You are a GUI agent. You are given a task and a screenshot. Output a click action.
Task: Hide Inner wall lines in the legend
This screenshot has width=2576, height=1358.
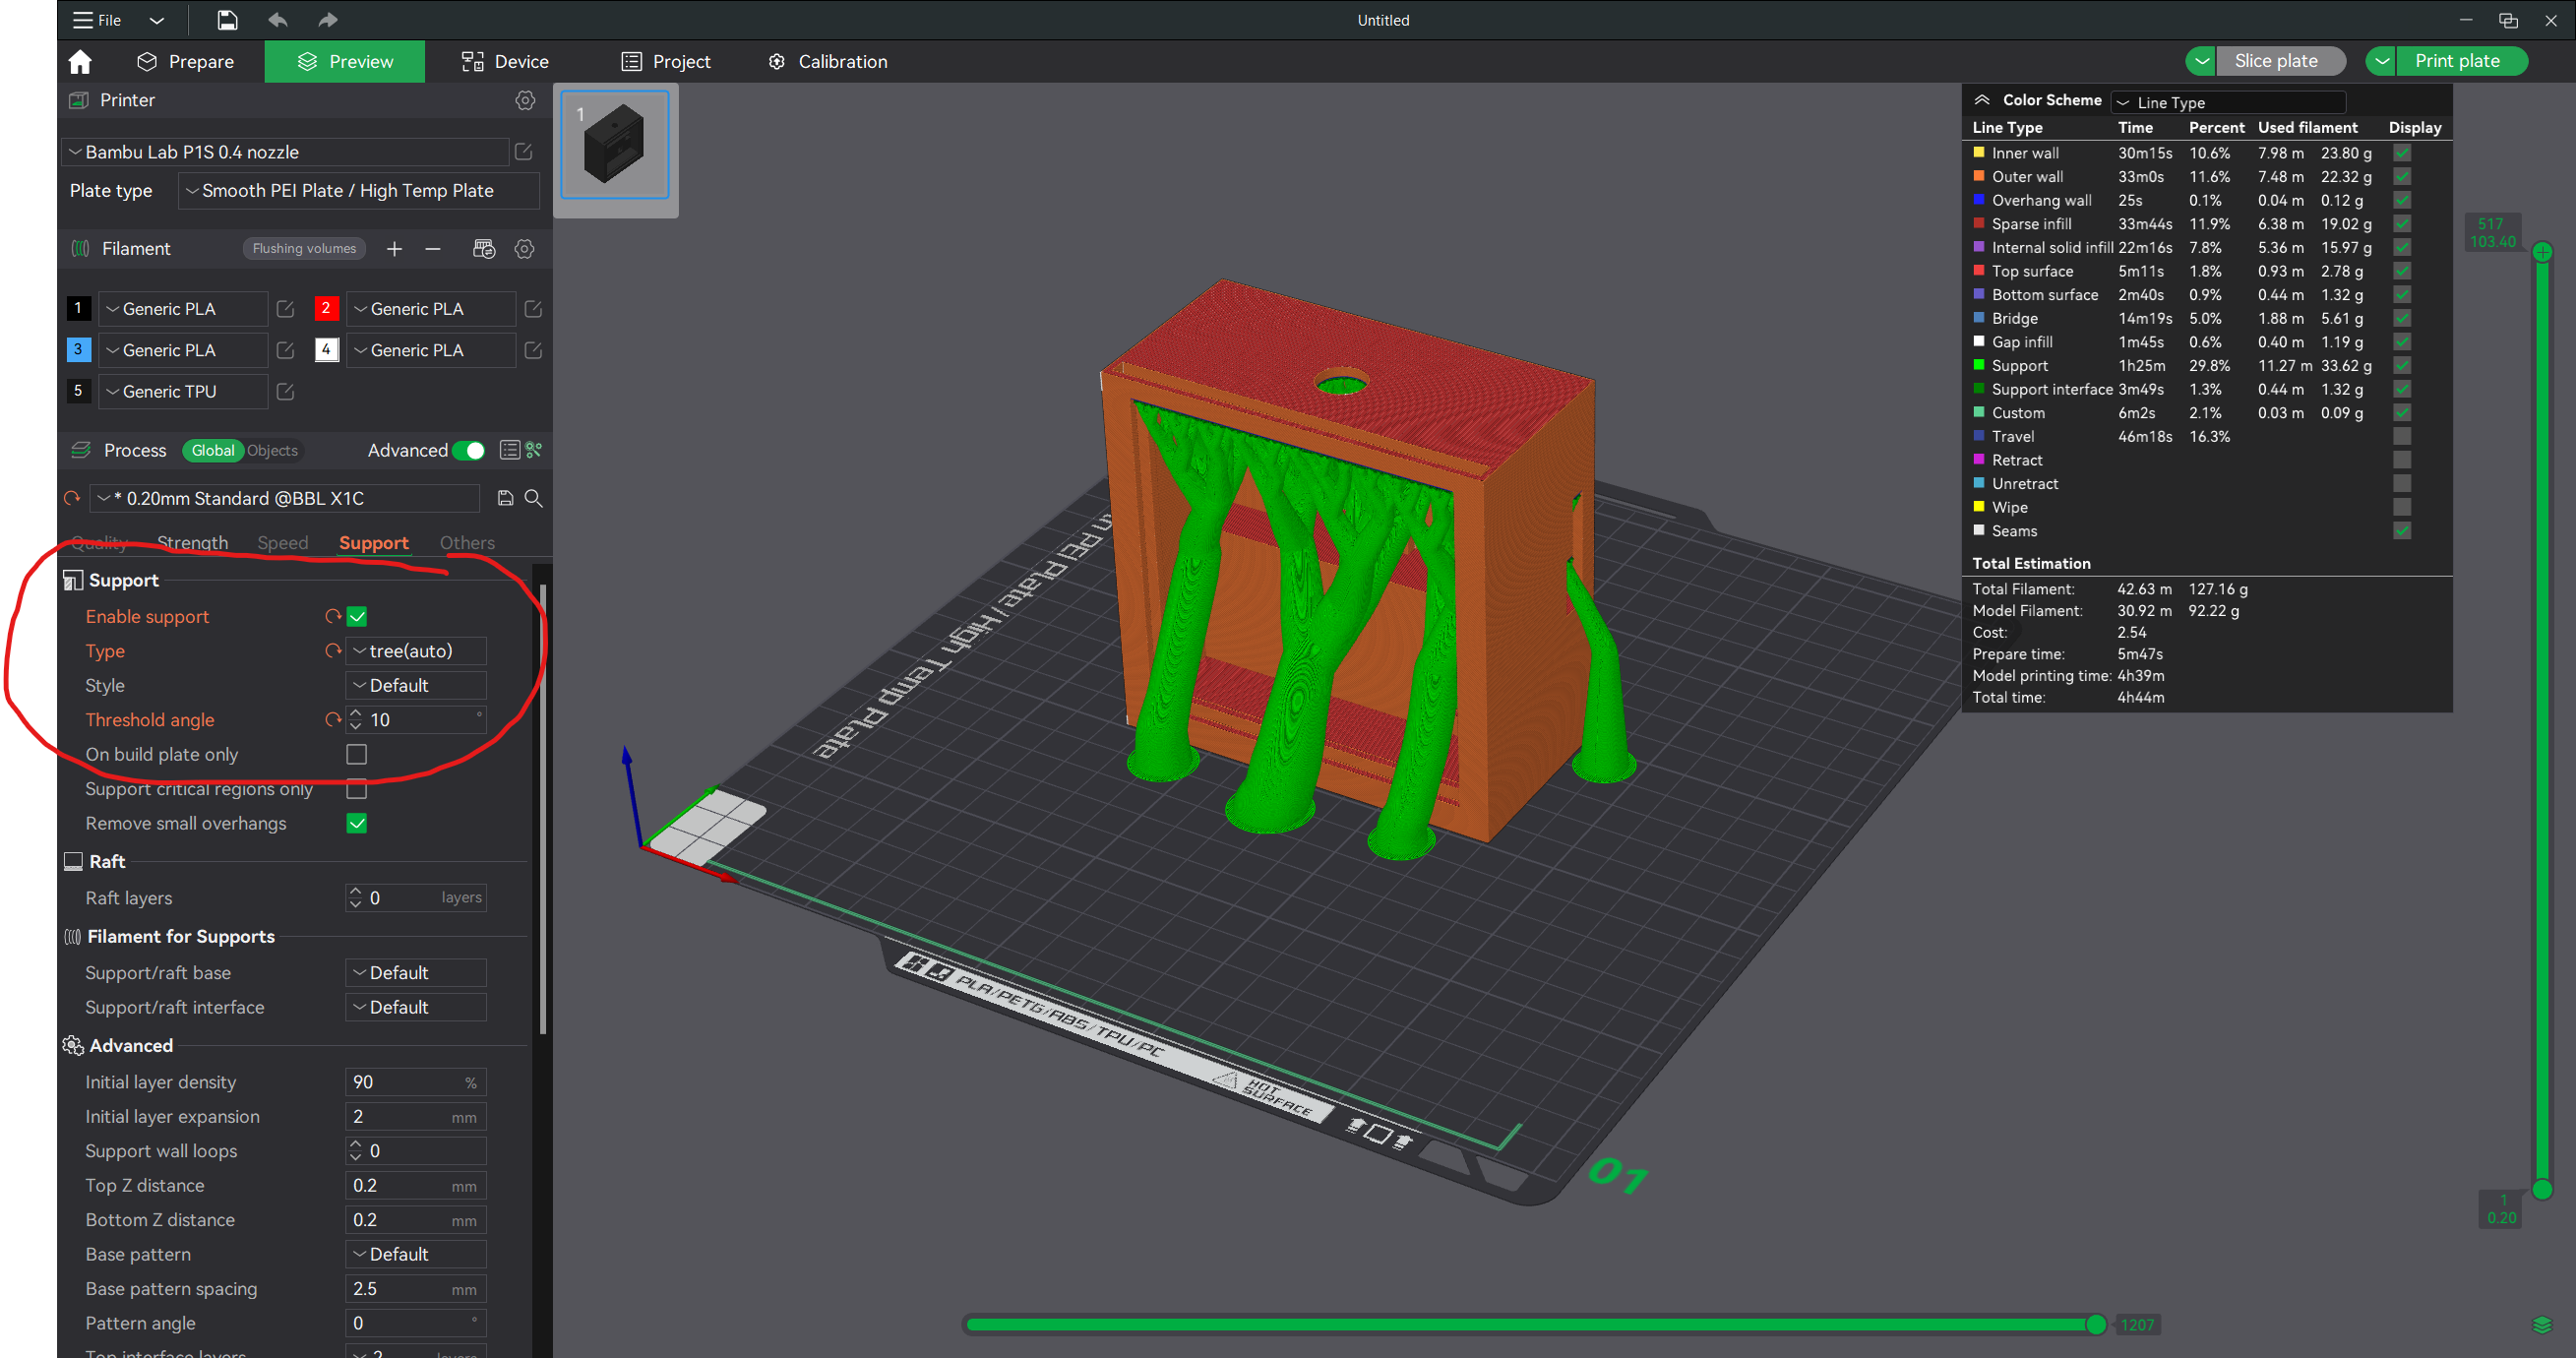point(2402,153)
